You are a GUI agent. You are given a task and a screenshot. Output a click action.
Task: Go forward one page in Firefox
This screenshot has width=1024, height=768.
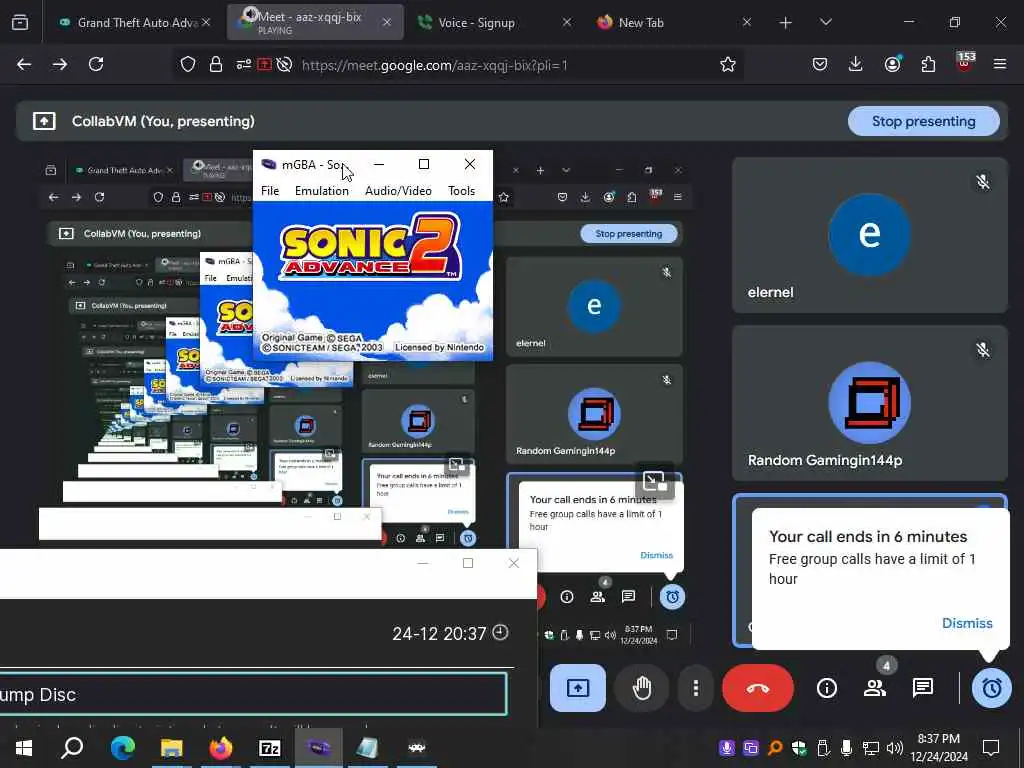click(60, 64)
